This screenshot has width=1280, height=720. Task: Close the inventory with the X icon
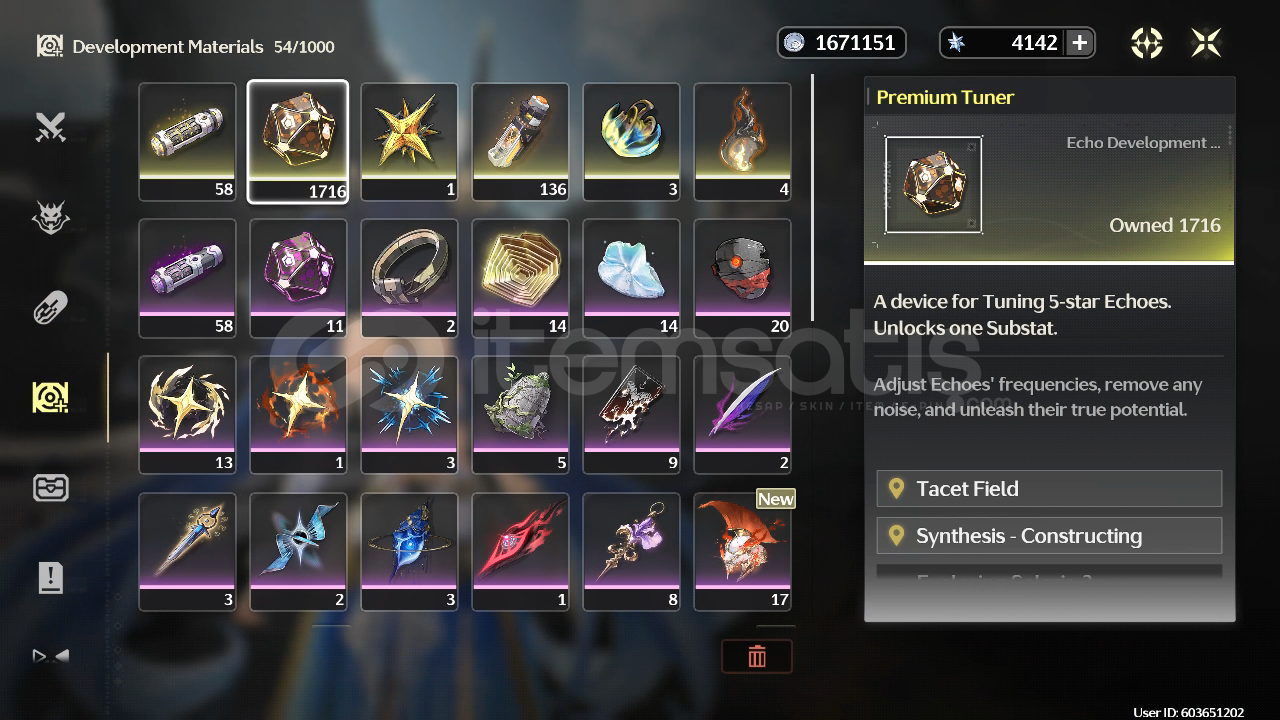[x=1206, y=43]
